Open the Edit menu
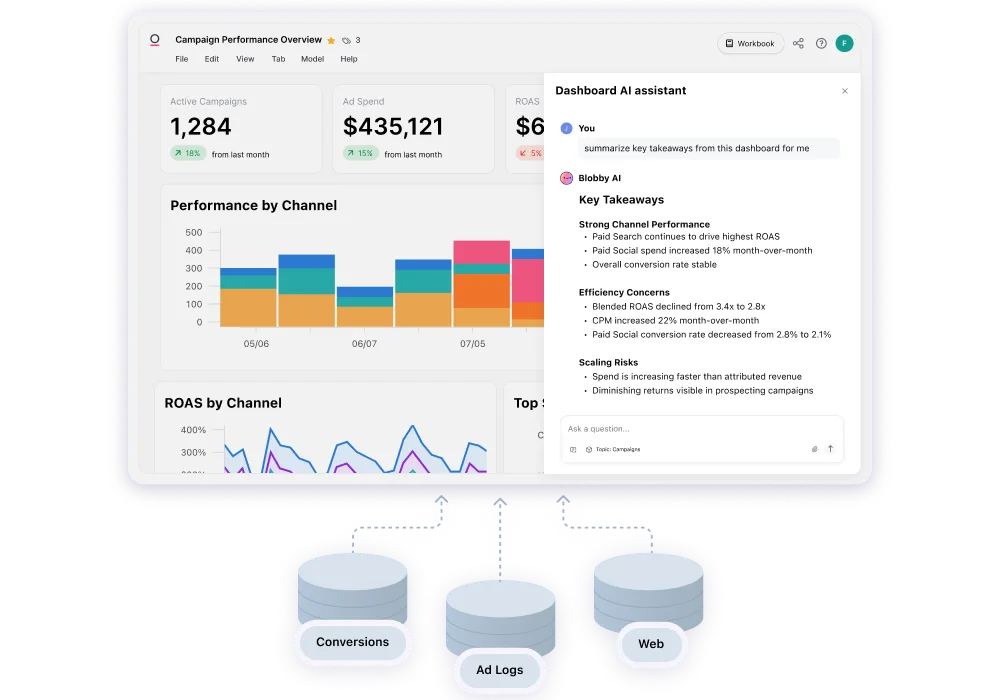Viewport: 1000px width, 700px height. [x=212, y=59]
